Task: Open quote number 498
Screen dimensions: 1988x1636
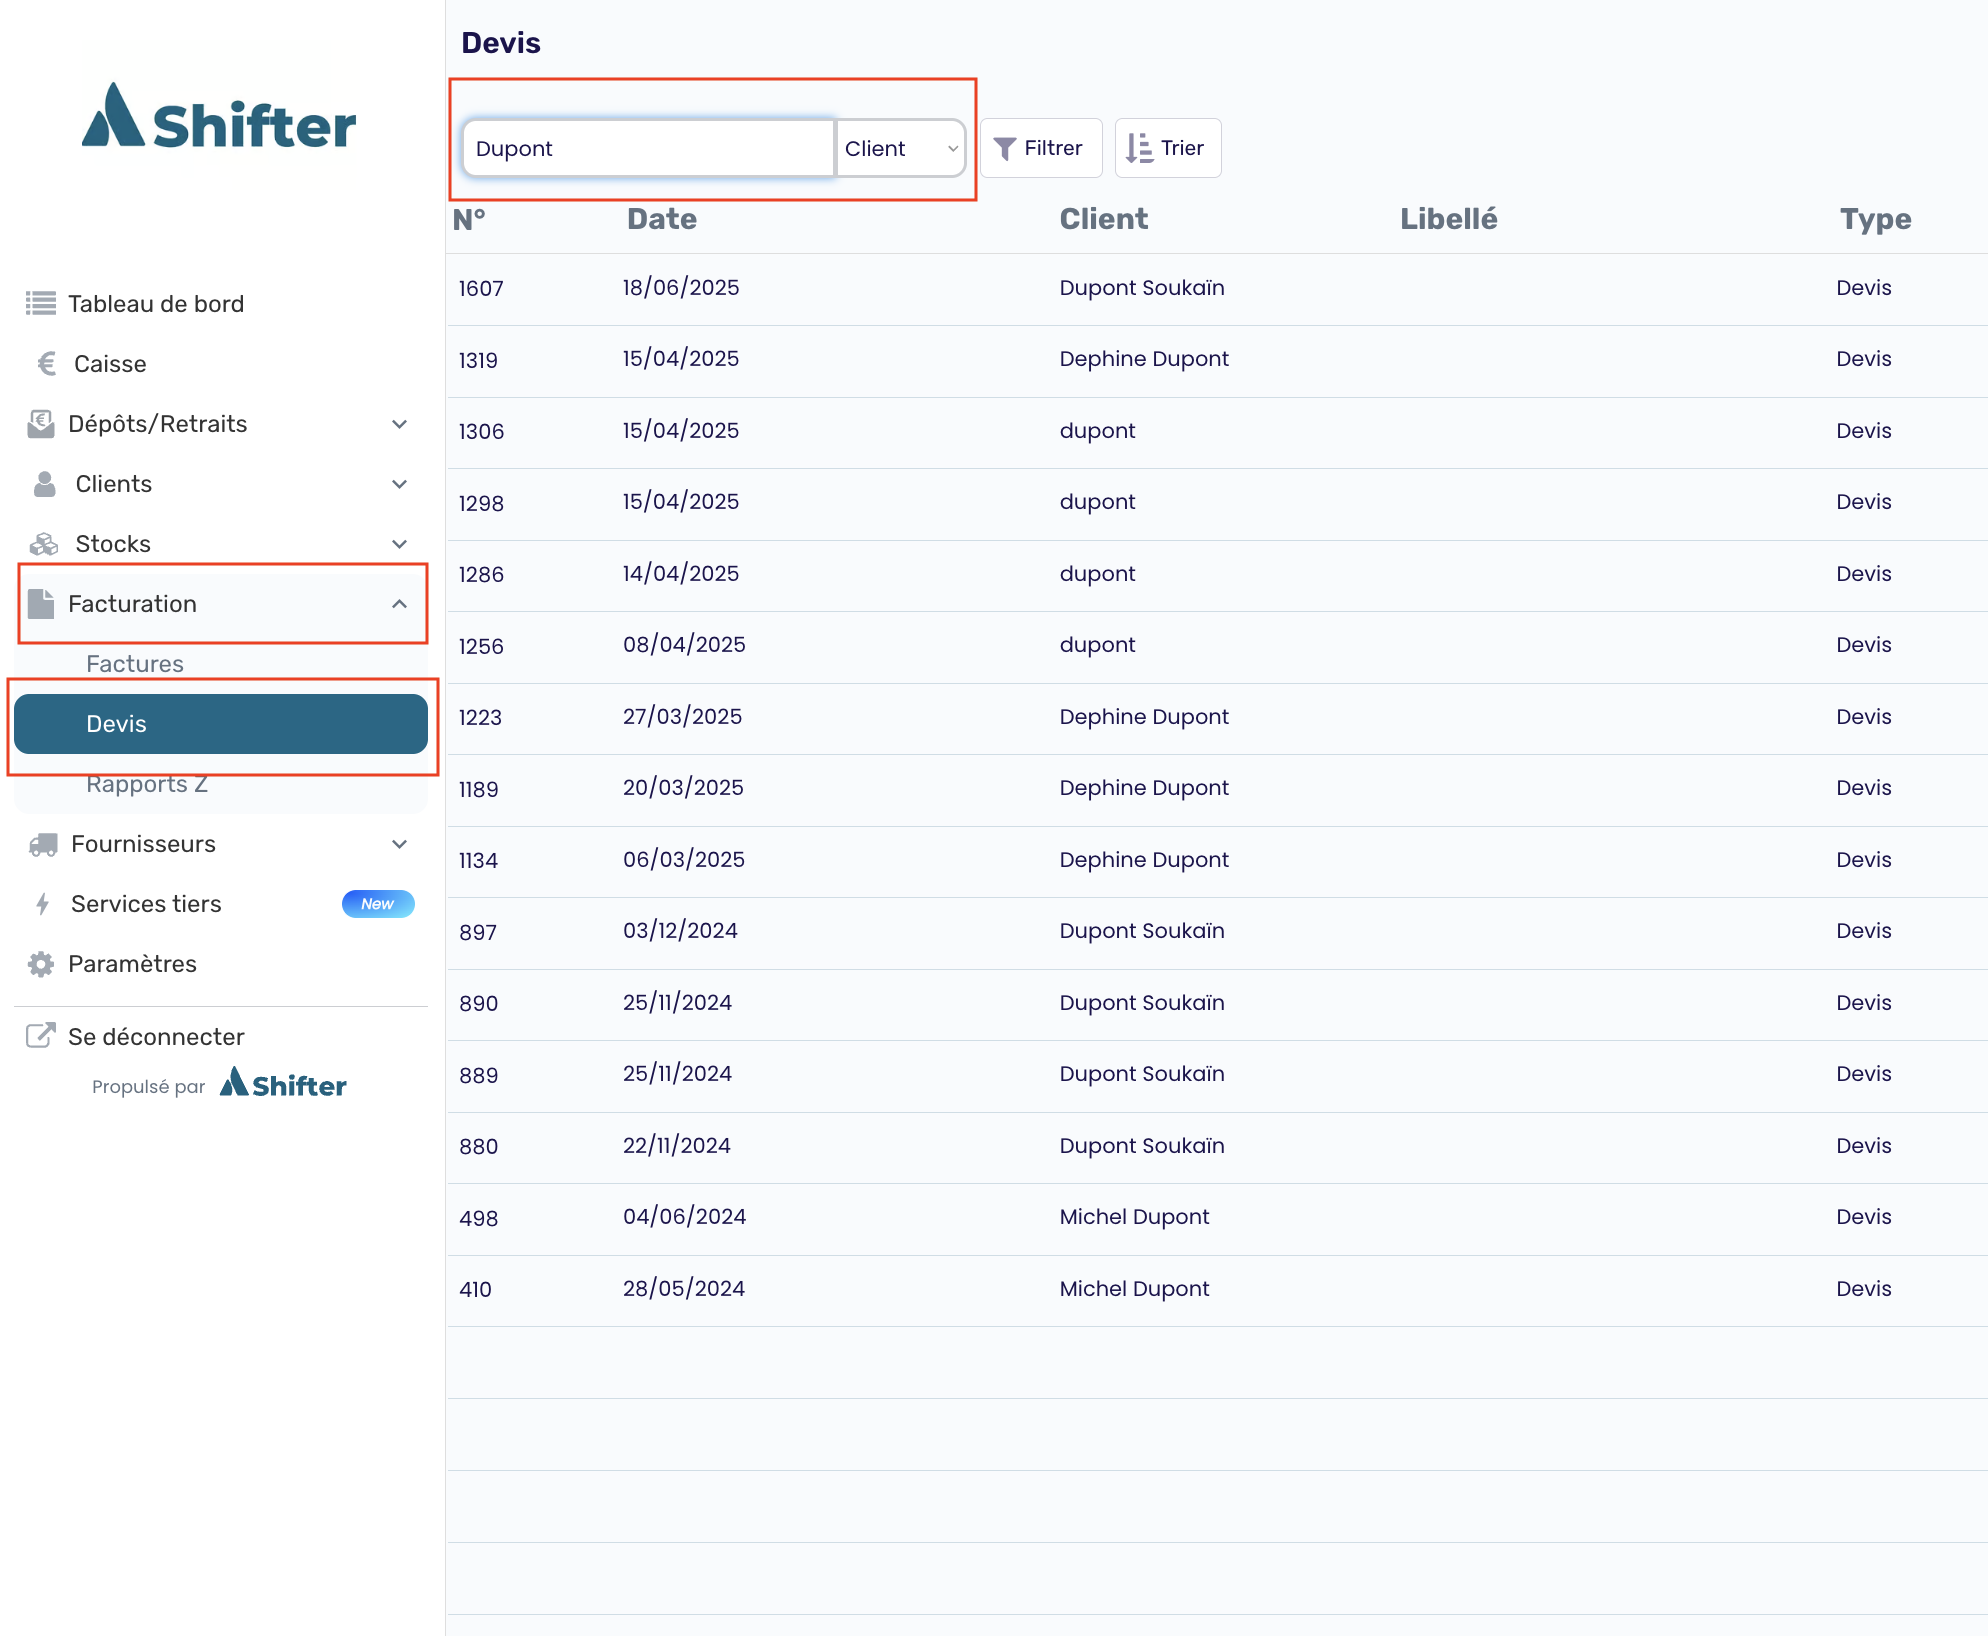Action: pyautogui.click(x=1217, y=1219)
